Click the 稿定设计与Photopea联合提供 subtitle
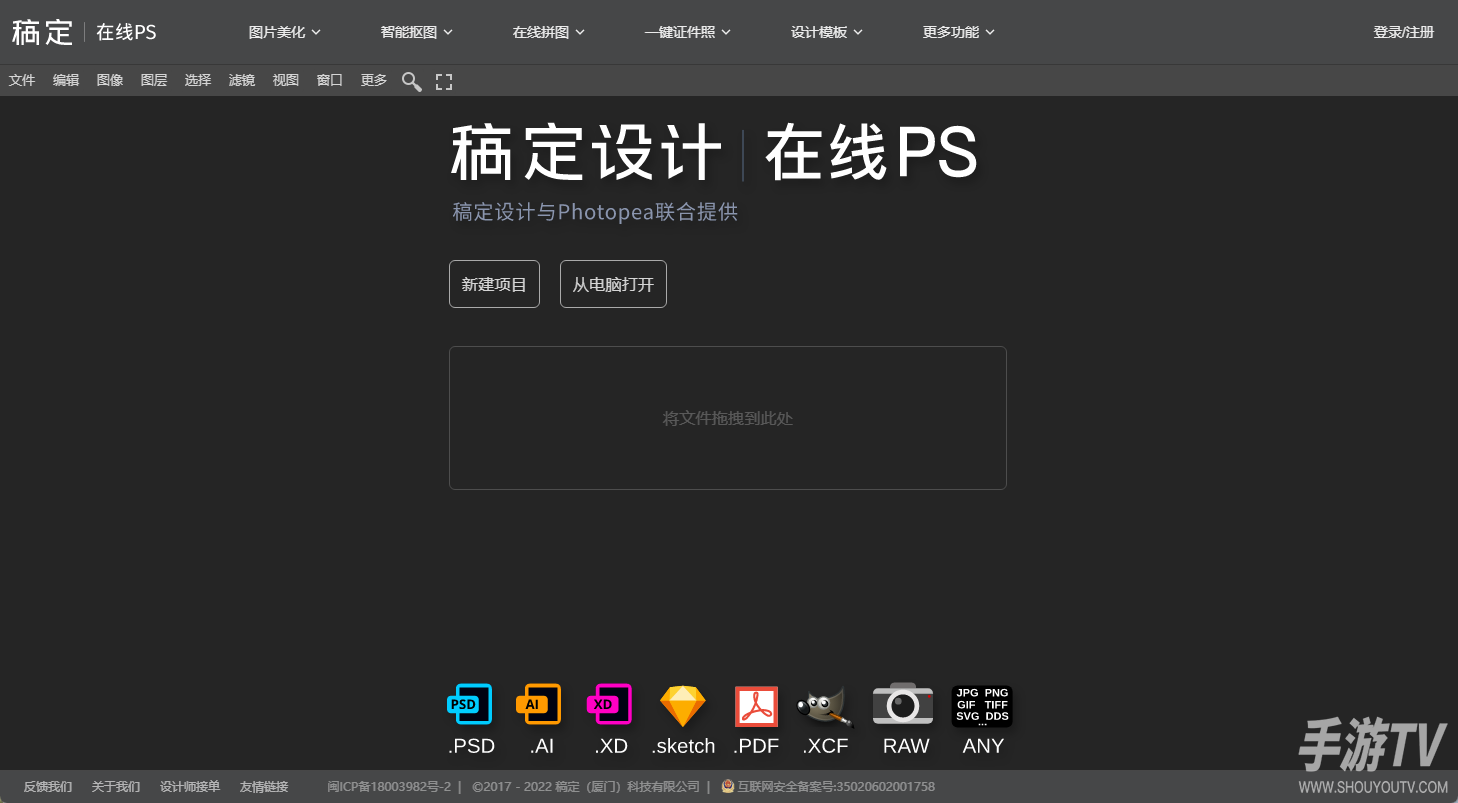The width and height of the screenshot is (1458, 803). 595,212
